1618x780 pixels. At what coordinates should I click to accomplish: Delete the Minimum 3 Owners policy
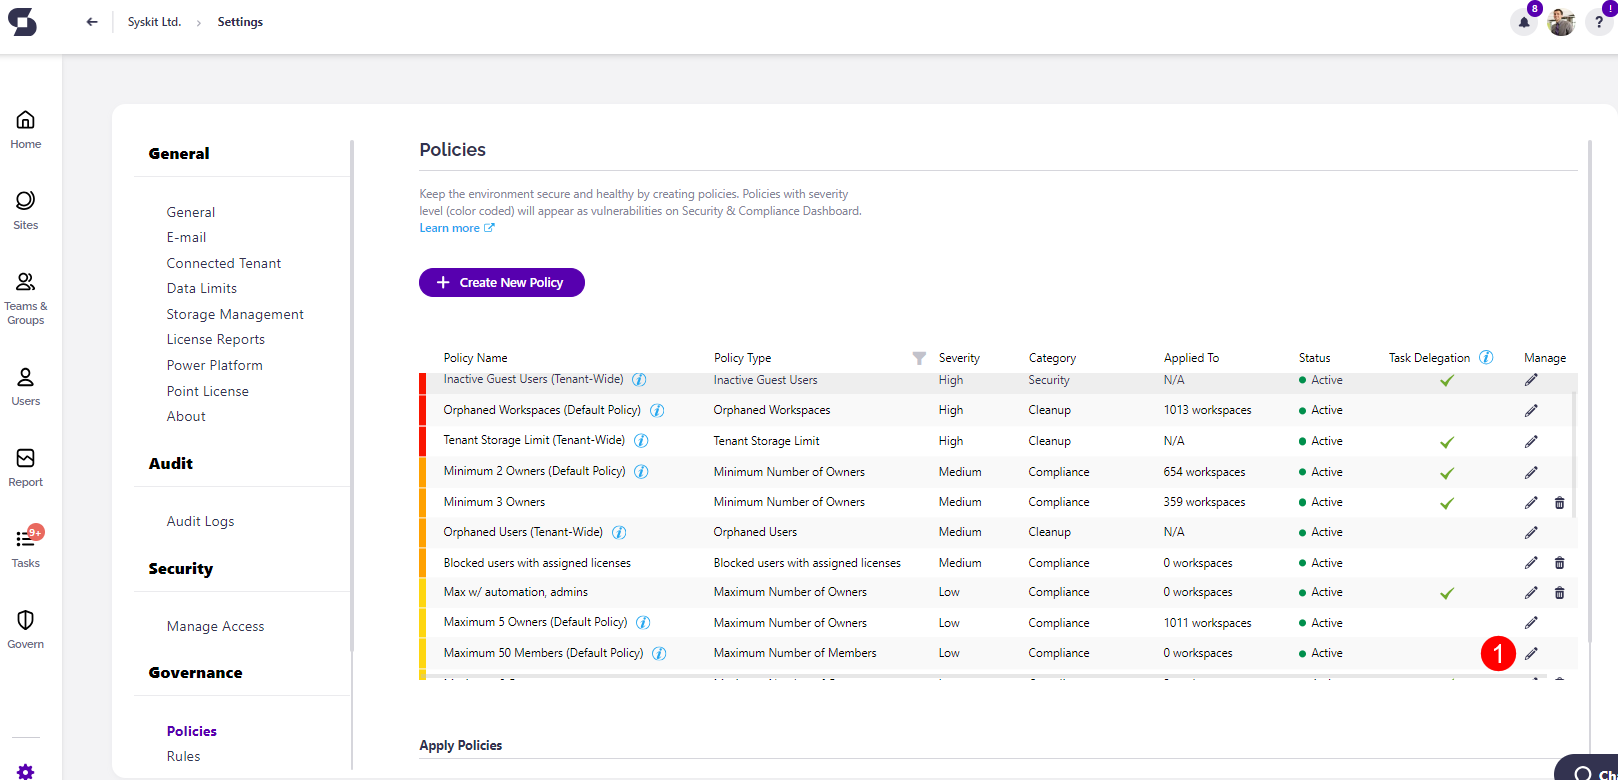1559,502
